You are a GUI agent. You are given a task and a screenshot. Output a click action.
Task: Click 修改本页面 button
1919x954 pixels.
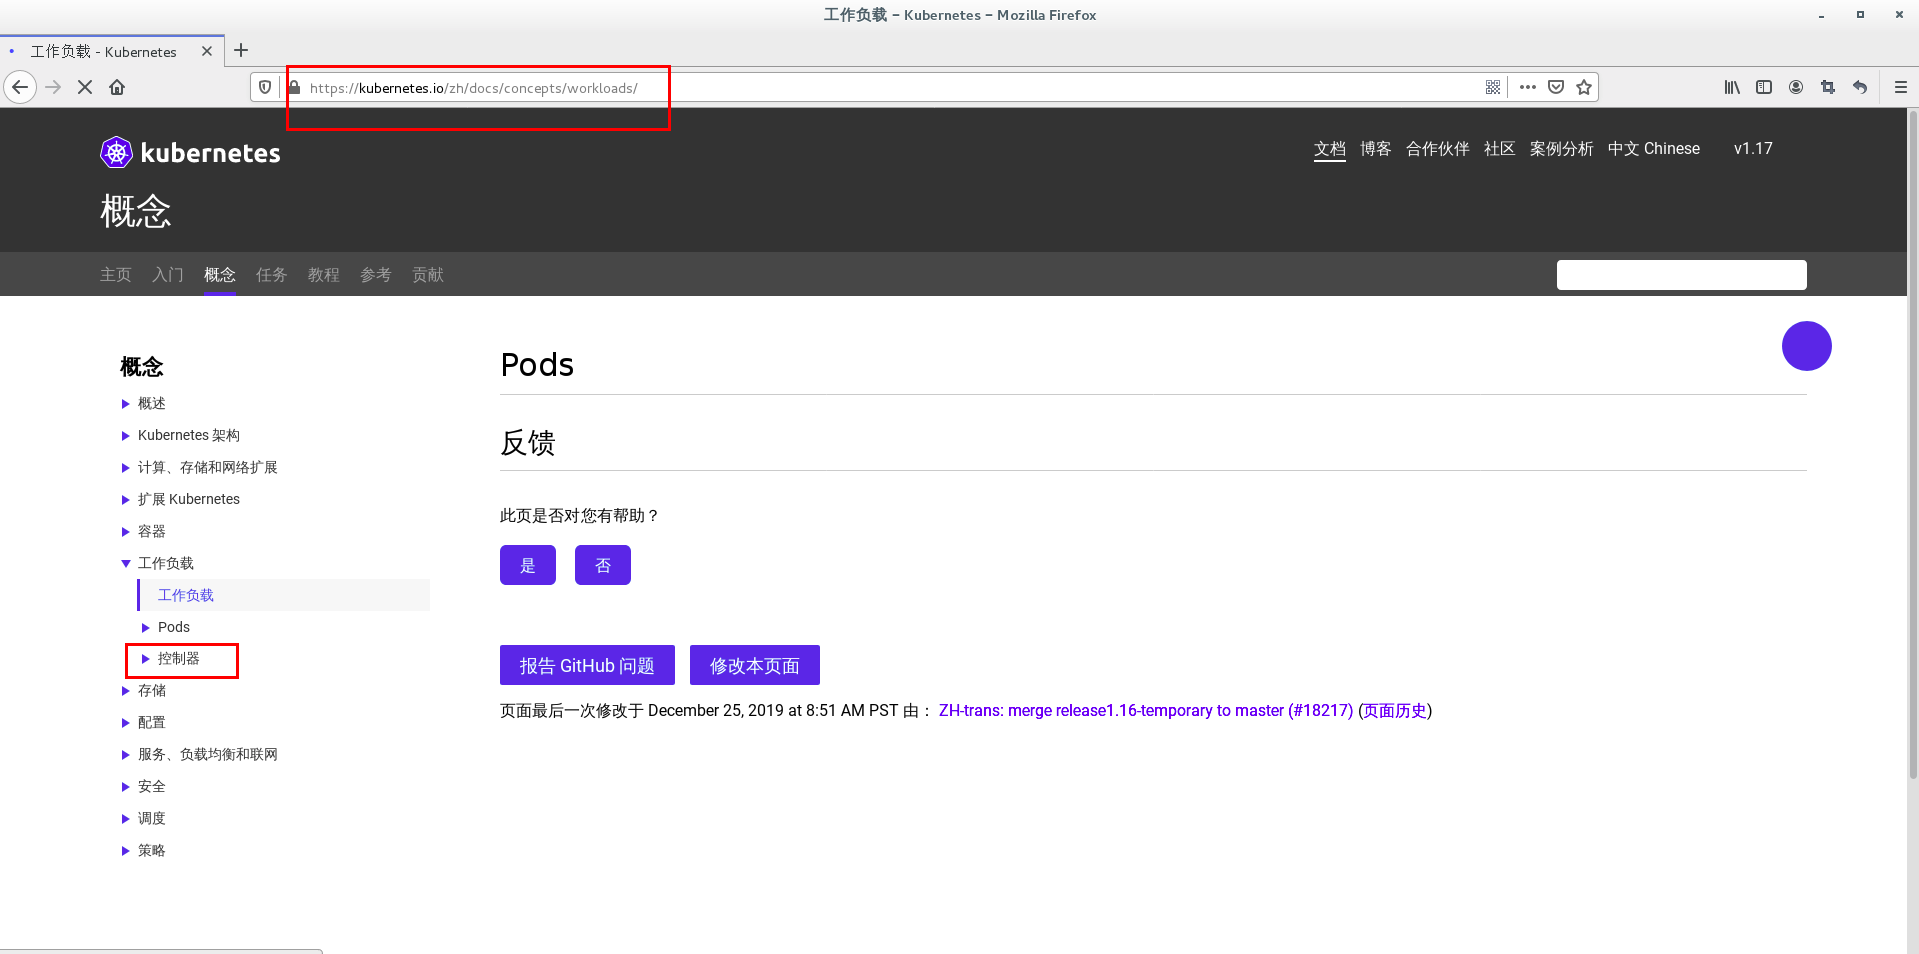coord(755,665)
